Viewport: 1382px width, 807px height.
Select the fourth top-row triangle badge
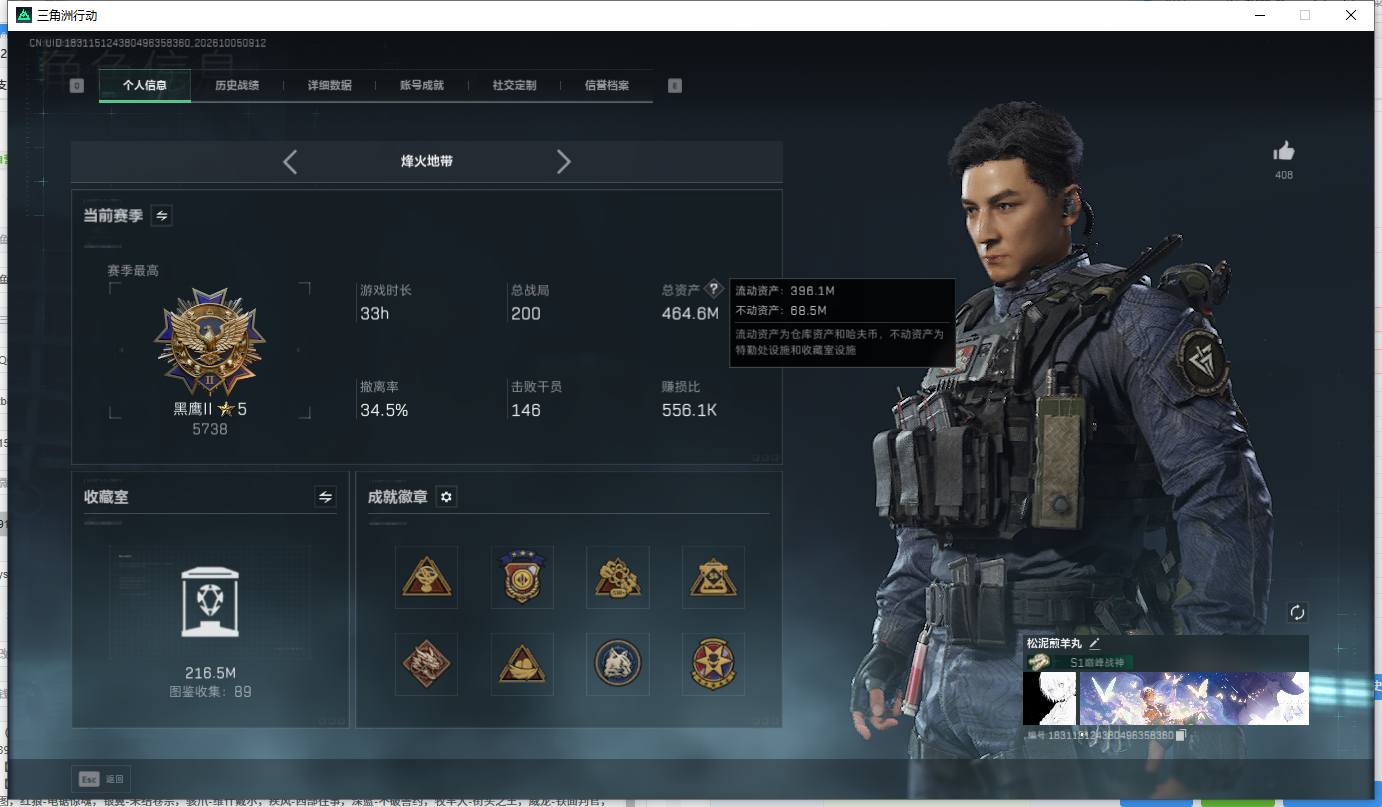[714, 577]
